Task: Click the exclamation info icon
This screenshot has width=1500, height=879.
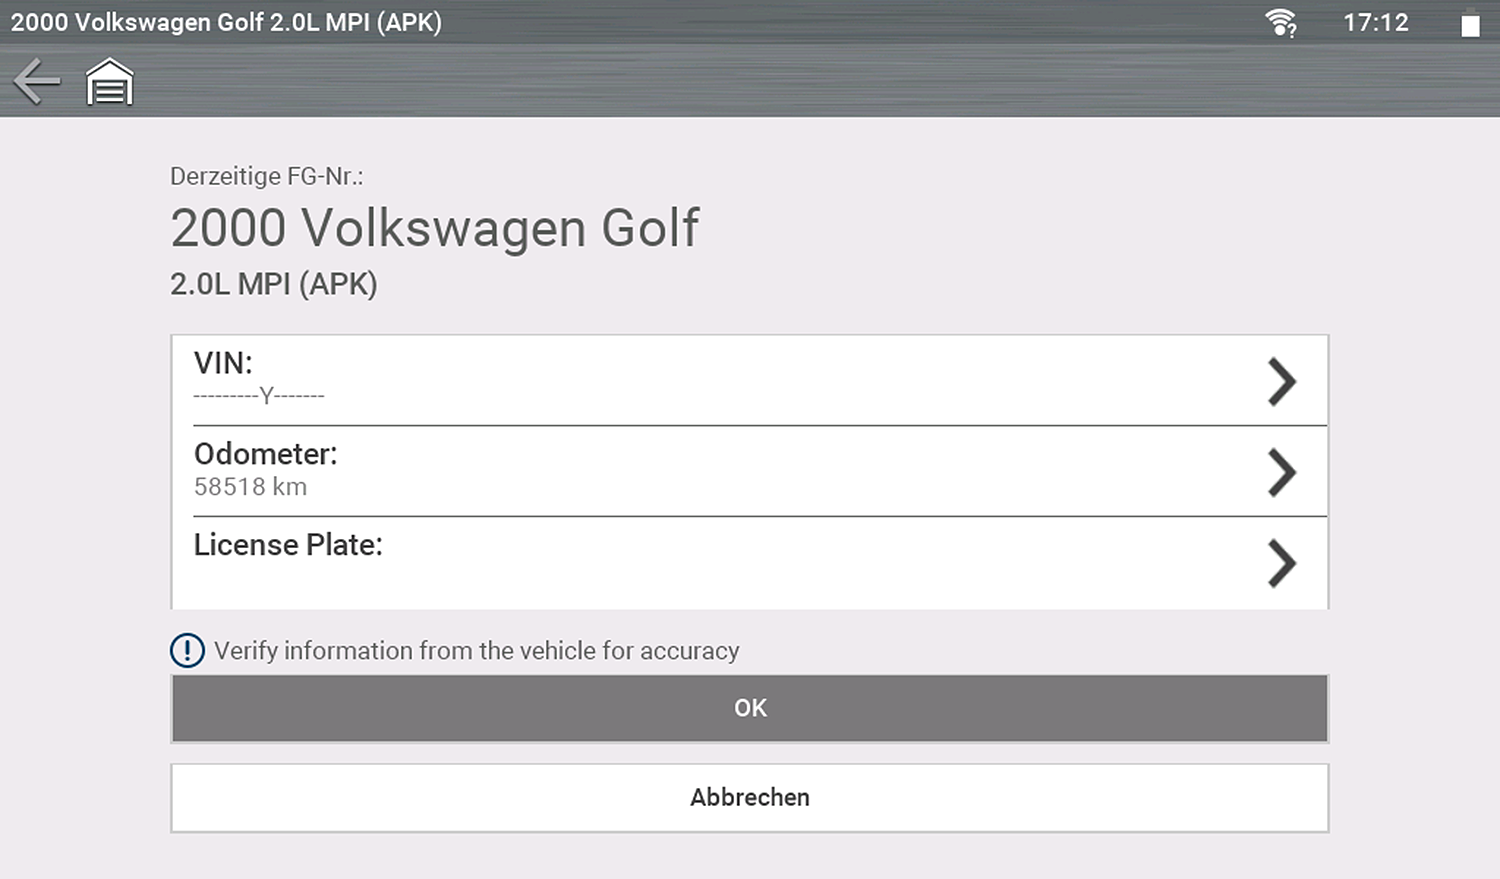Action: [x=187, y=651]
